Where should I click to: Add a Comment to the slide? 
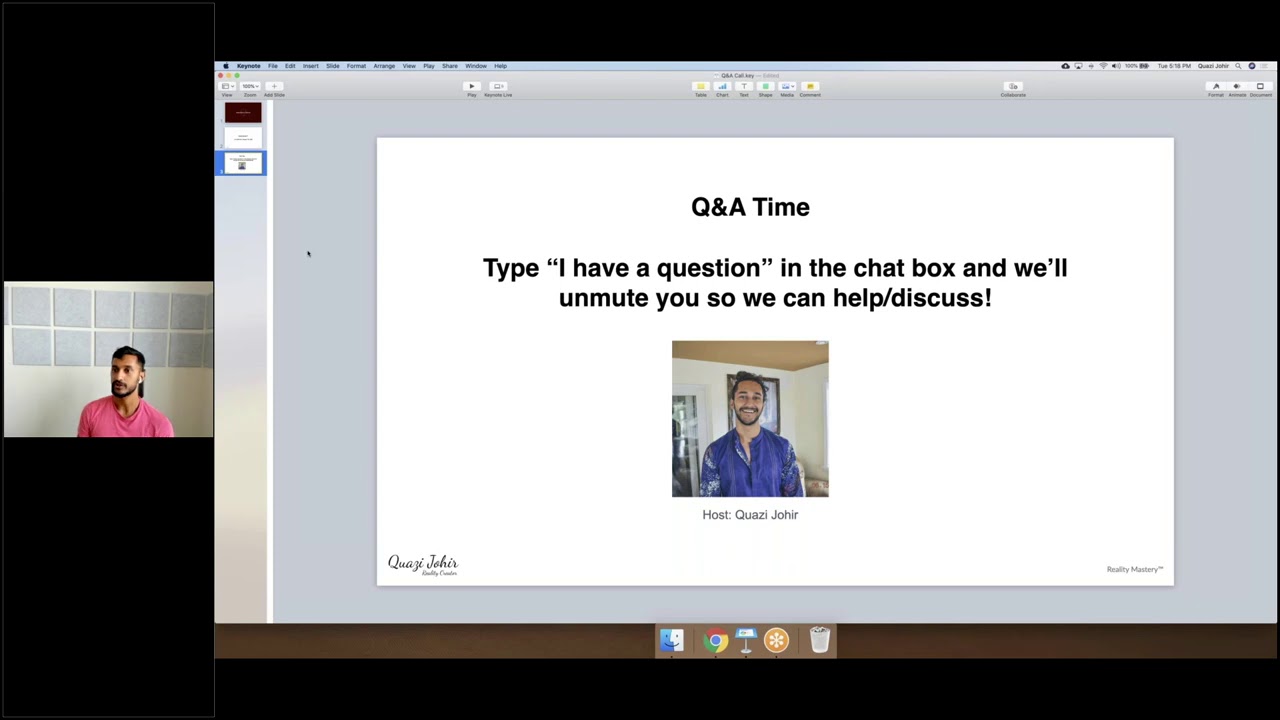tap(809, 86)
